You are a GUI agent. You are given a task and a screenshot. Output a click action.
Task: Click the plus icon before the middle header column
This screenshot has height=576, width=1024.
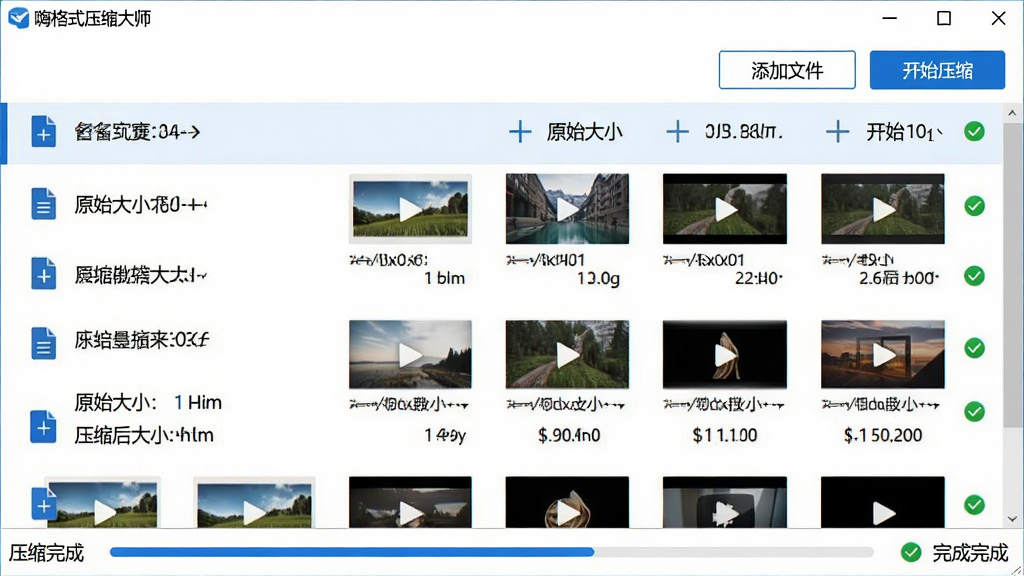click(x=677, y=132)
